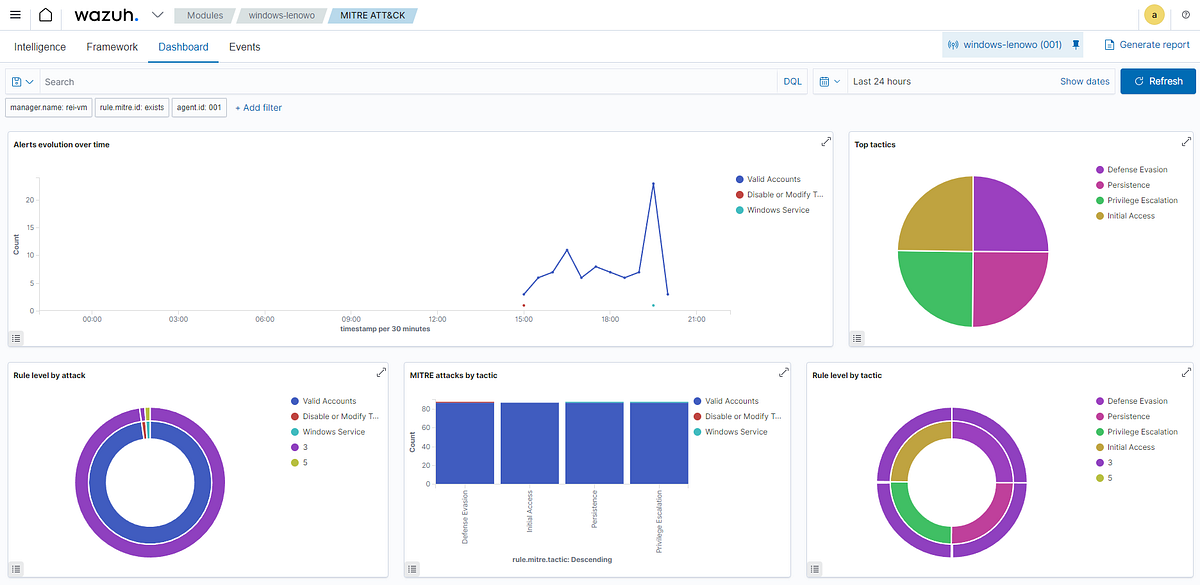1200x585 pixels.
Task: Open the Wazuh logo dropdown chevron
Action: point(157,15)
